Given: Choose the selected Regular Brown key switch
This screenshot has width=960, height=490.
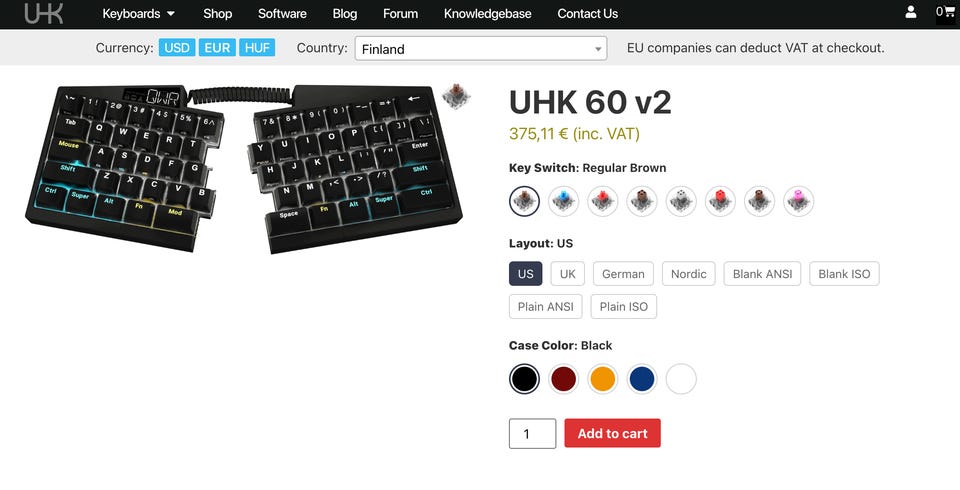Looking at the screenshot, I should pyautogui.click(x=524, y=201).
